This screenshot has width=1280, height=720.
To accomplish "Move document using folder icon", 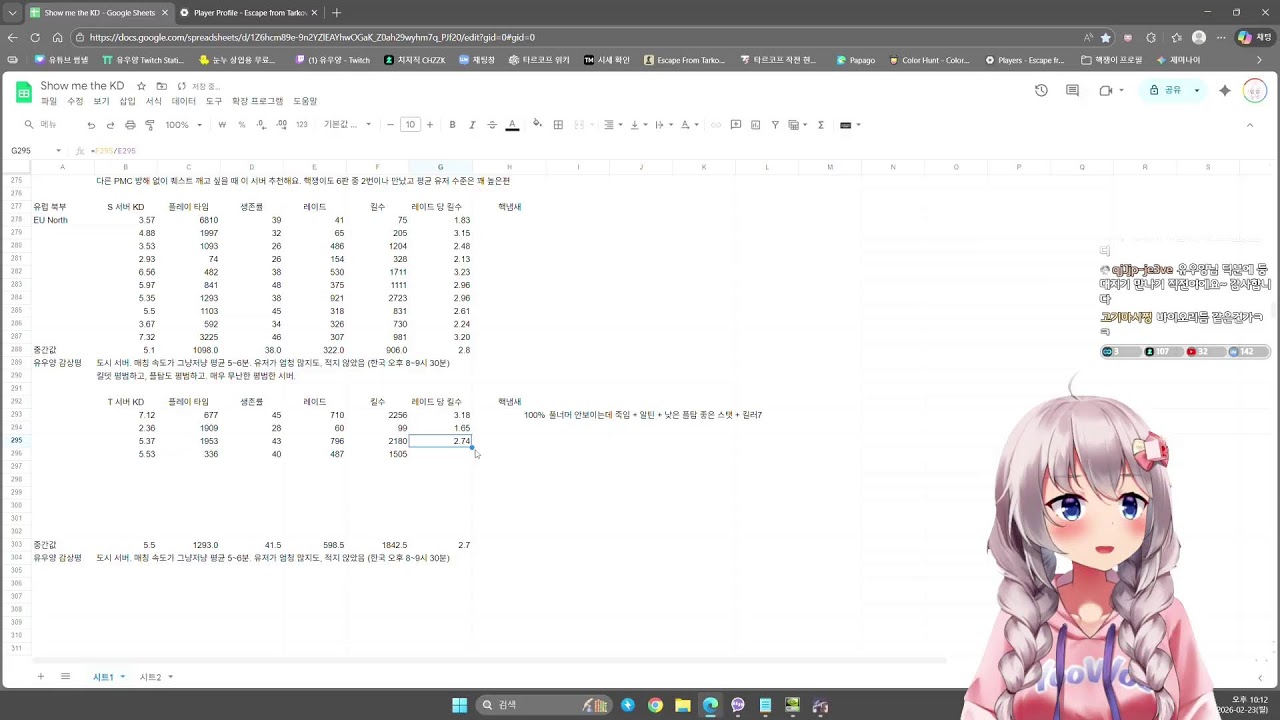I will tap(161, 86).
